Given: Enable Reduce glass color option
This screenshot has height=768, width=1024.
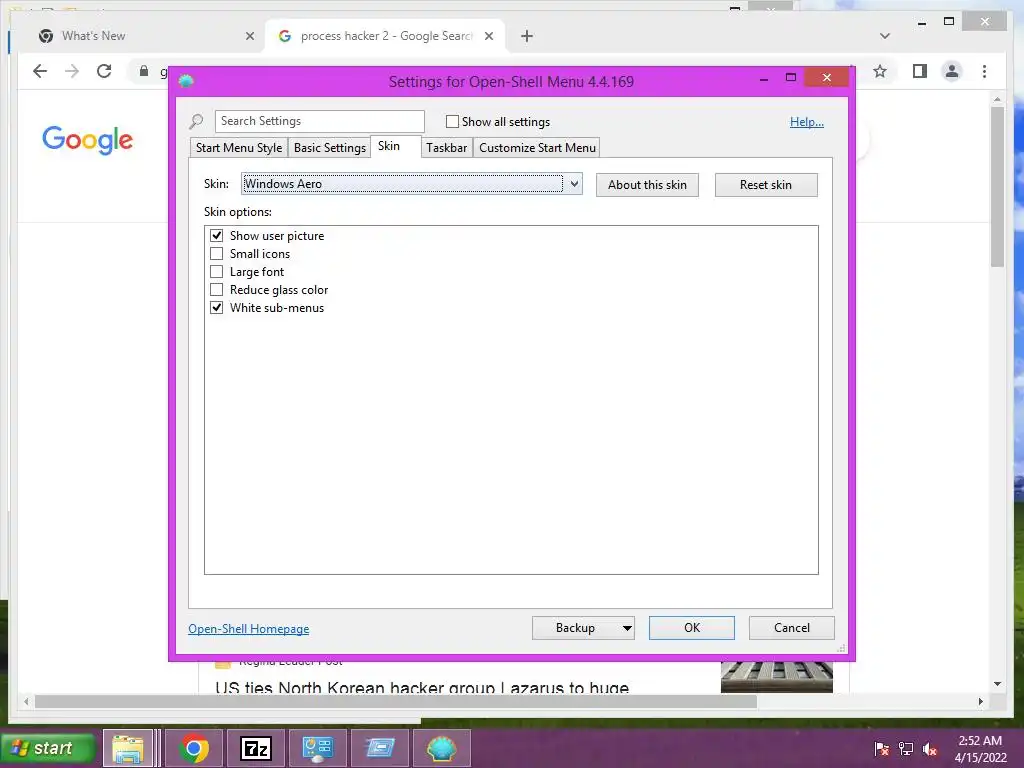Looking at the screenshot, I should pos(217,290).
